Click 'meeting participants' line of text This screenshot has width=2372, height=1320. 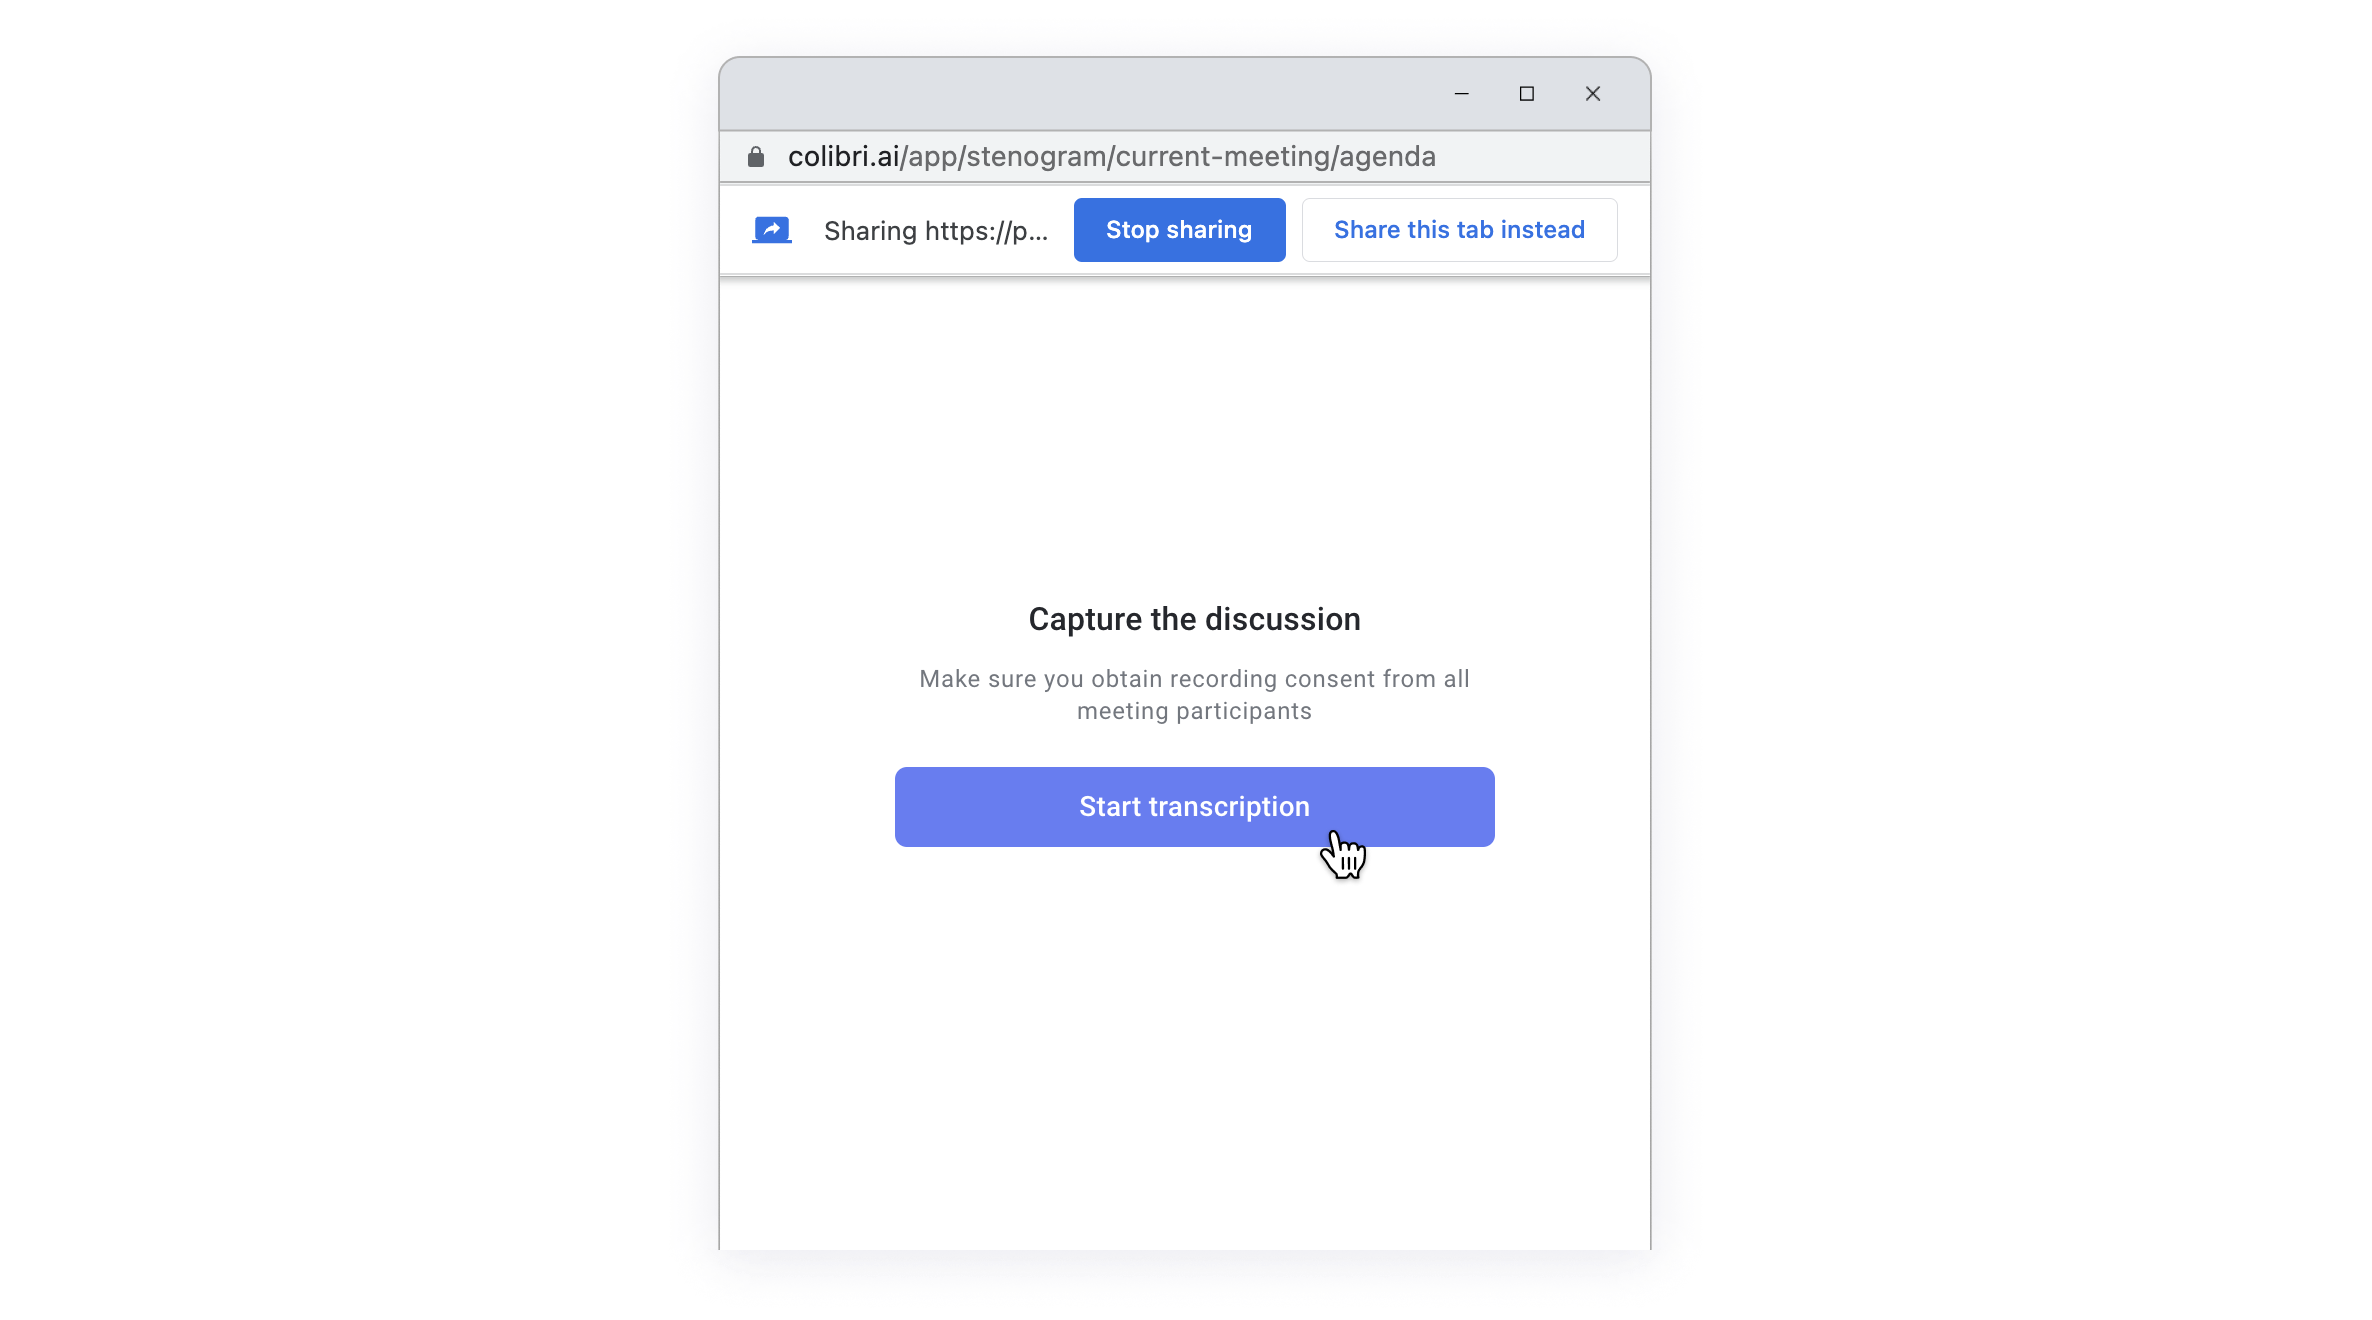click(x=1194, y=712)
